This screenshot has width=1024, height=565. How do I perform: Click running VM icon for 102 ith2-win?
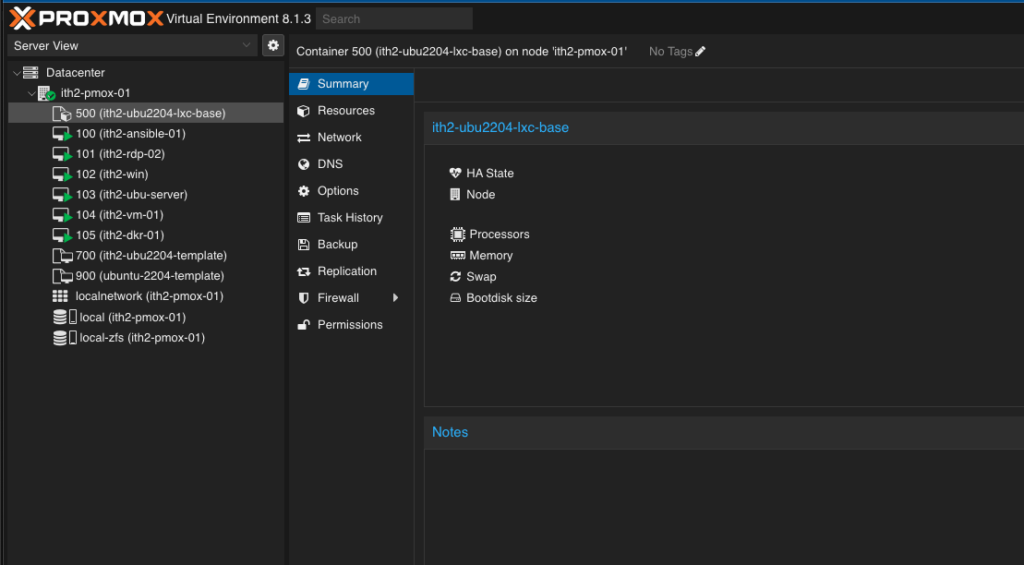(x=62, y=174)
